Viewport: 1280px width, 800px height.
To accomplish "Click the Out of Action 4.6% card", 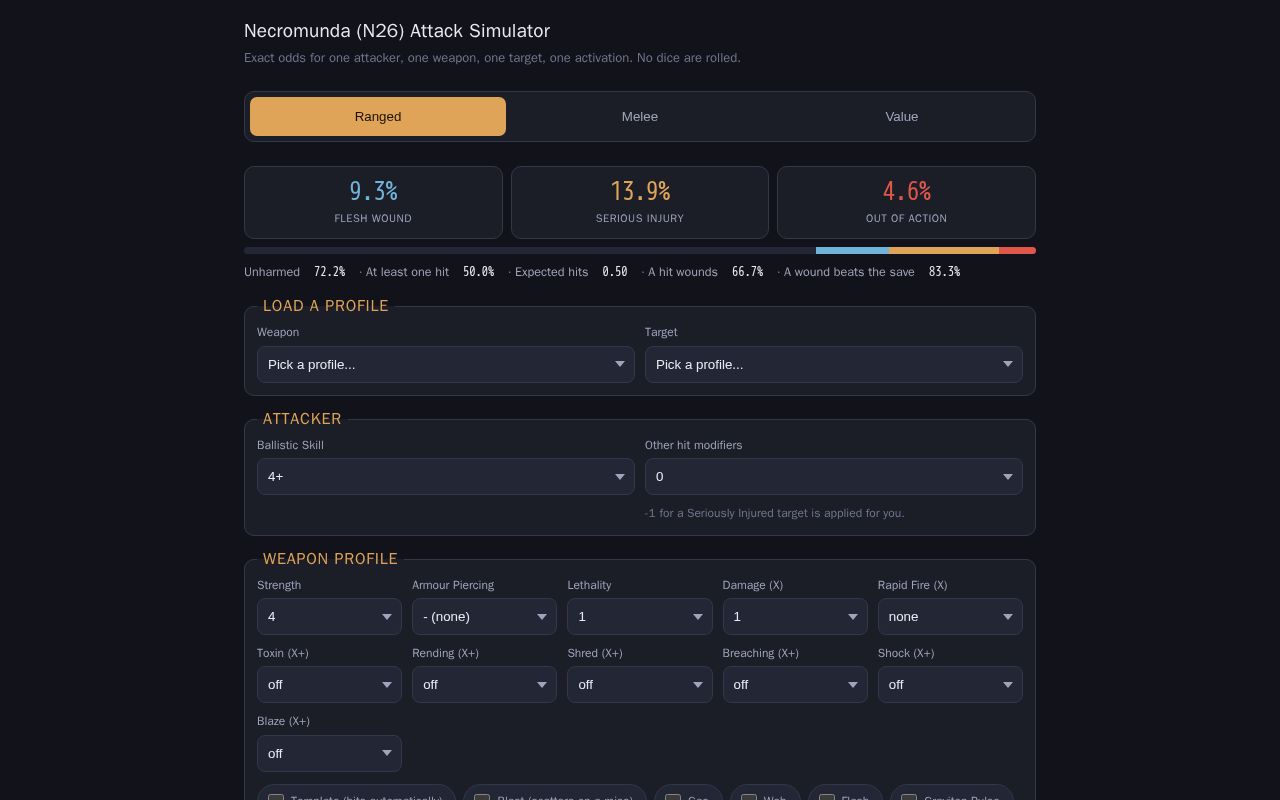I will coord(906,202).
